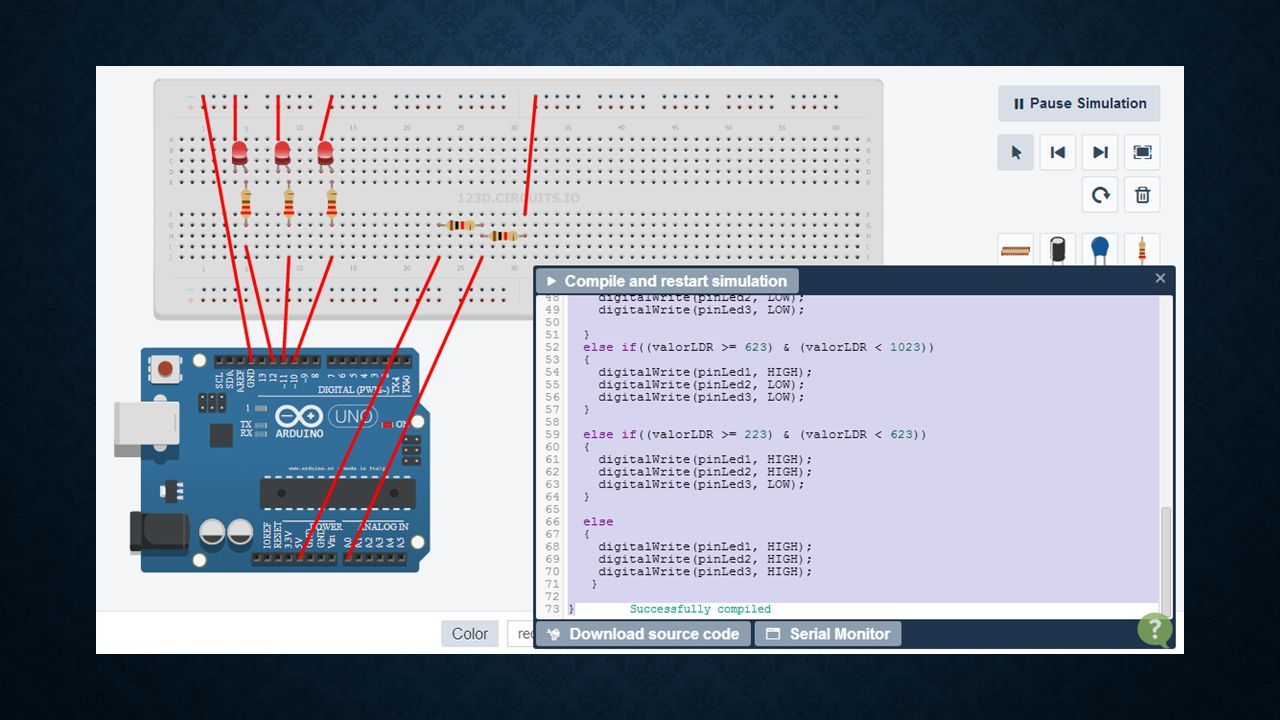Screen dimensions: 1280x720
Task: Pick the blue ceramic capacitor component
Action: point(1100,250)
